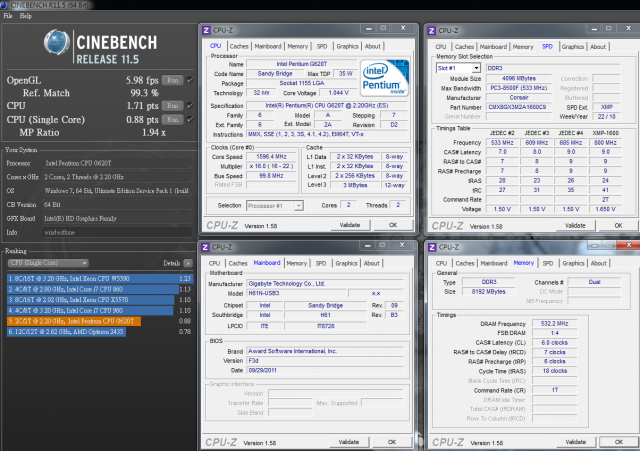The image size is (640, 451).
Task: Click the Max Bandwidth PC3-8500F value
Action: (x=518, y=88)
